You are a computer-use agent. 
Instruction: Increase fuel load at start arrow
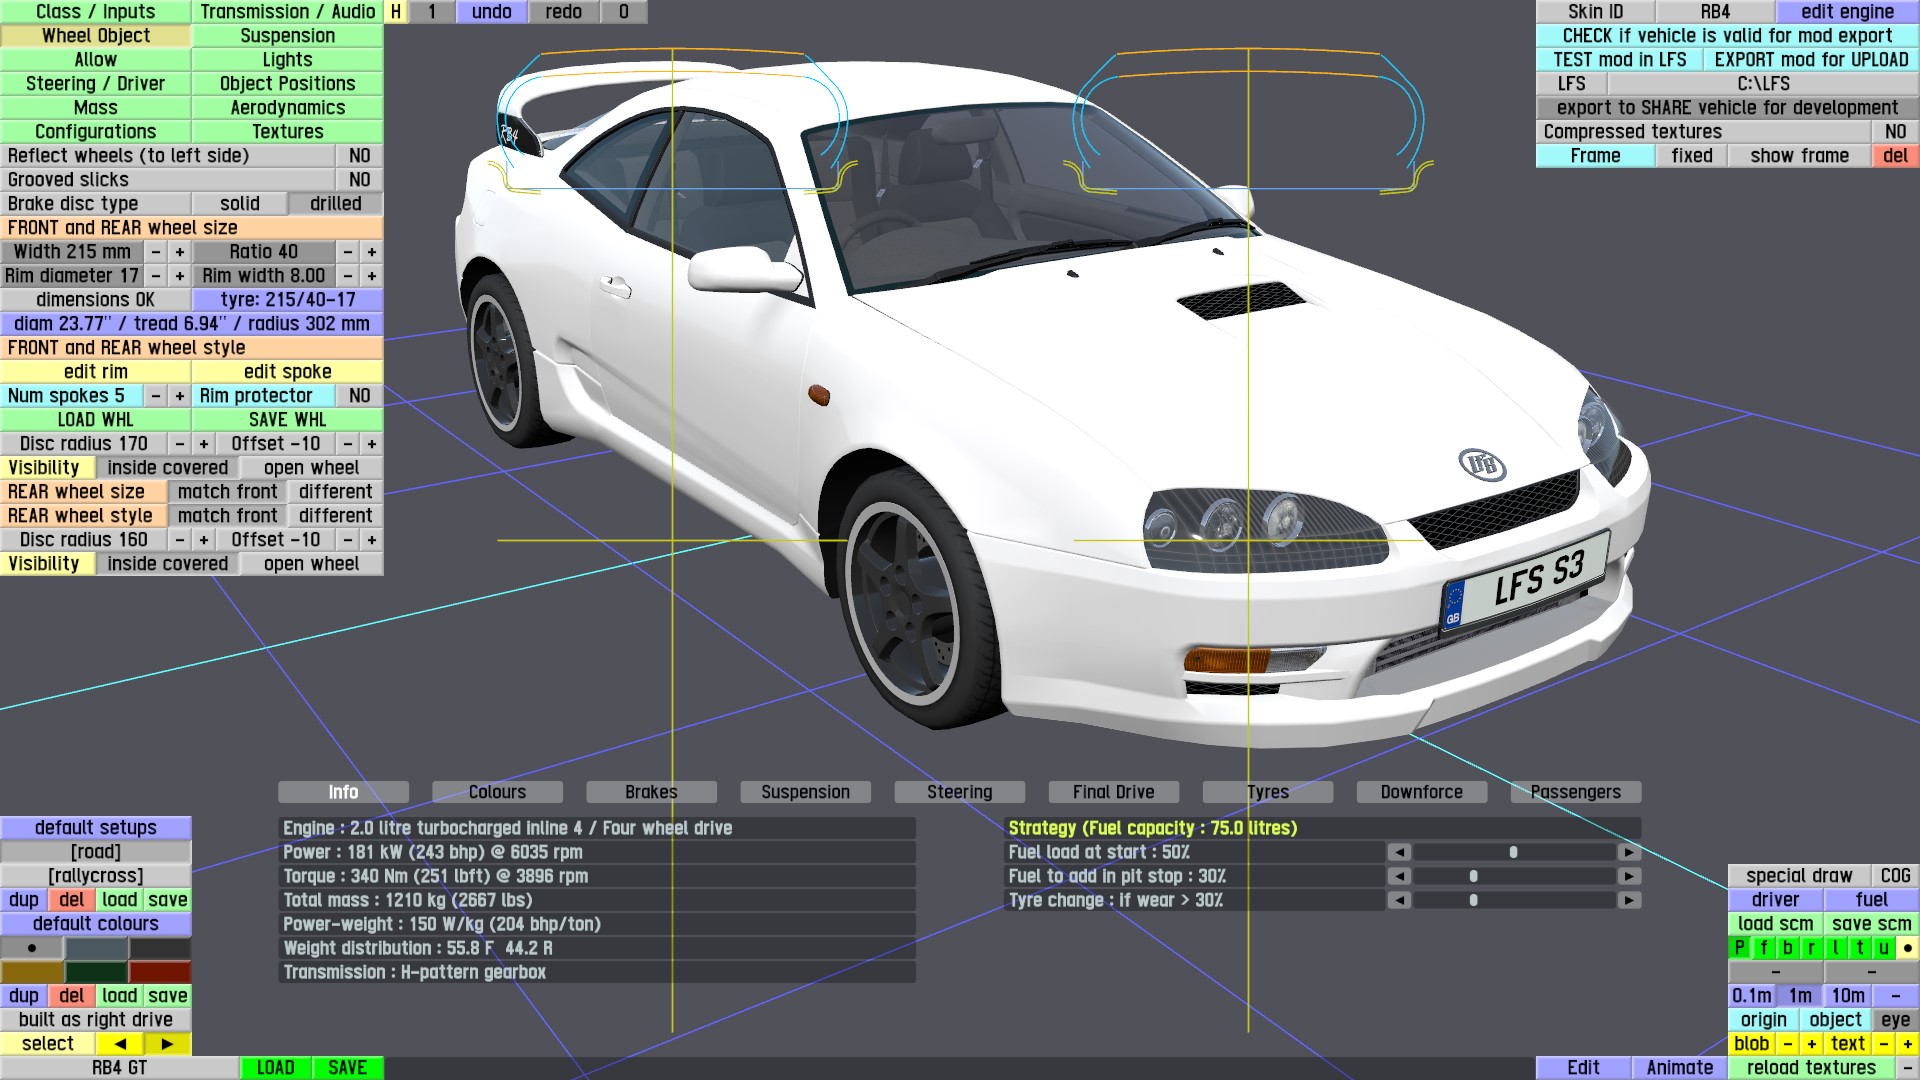pyautogui.click(x=1629, y=852)
